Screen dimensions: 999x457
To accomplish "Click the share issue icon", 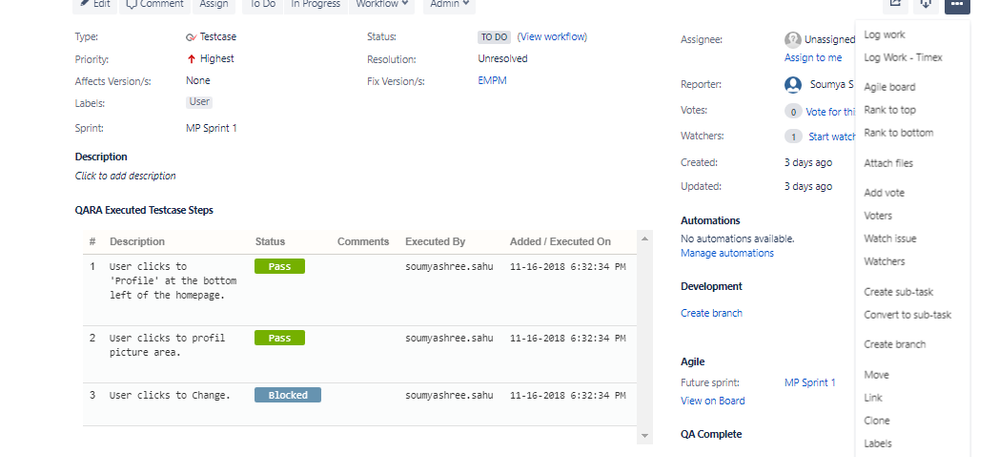I will point(895,4).
